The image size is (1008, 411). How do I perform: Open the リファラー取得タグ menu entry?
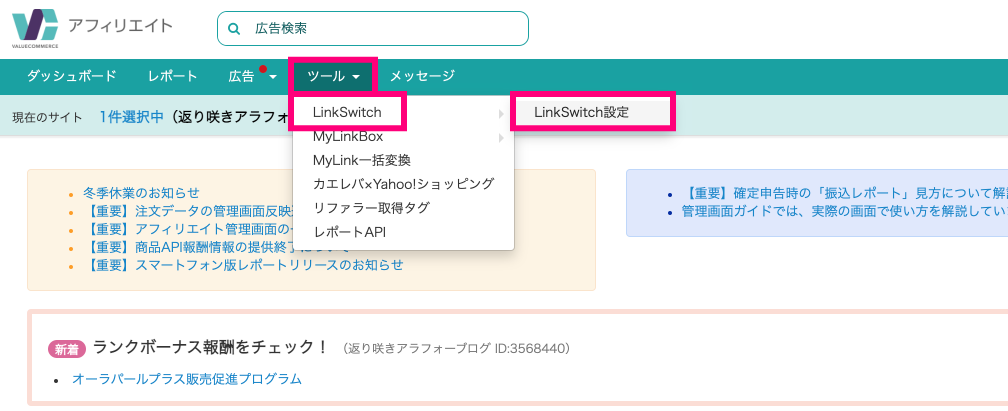coord(370,208)
